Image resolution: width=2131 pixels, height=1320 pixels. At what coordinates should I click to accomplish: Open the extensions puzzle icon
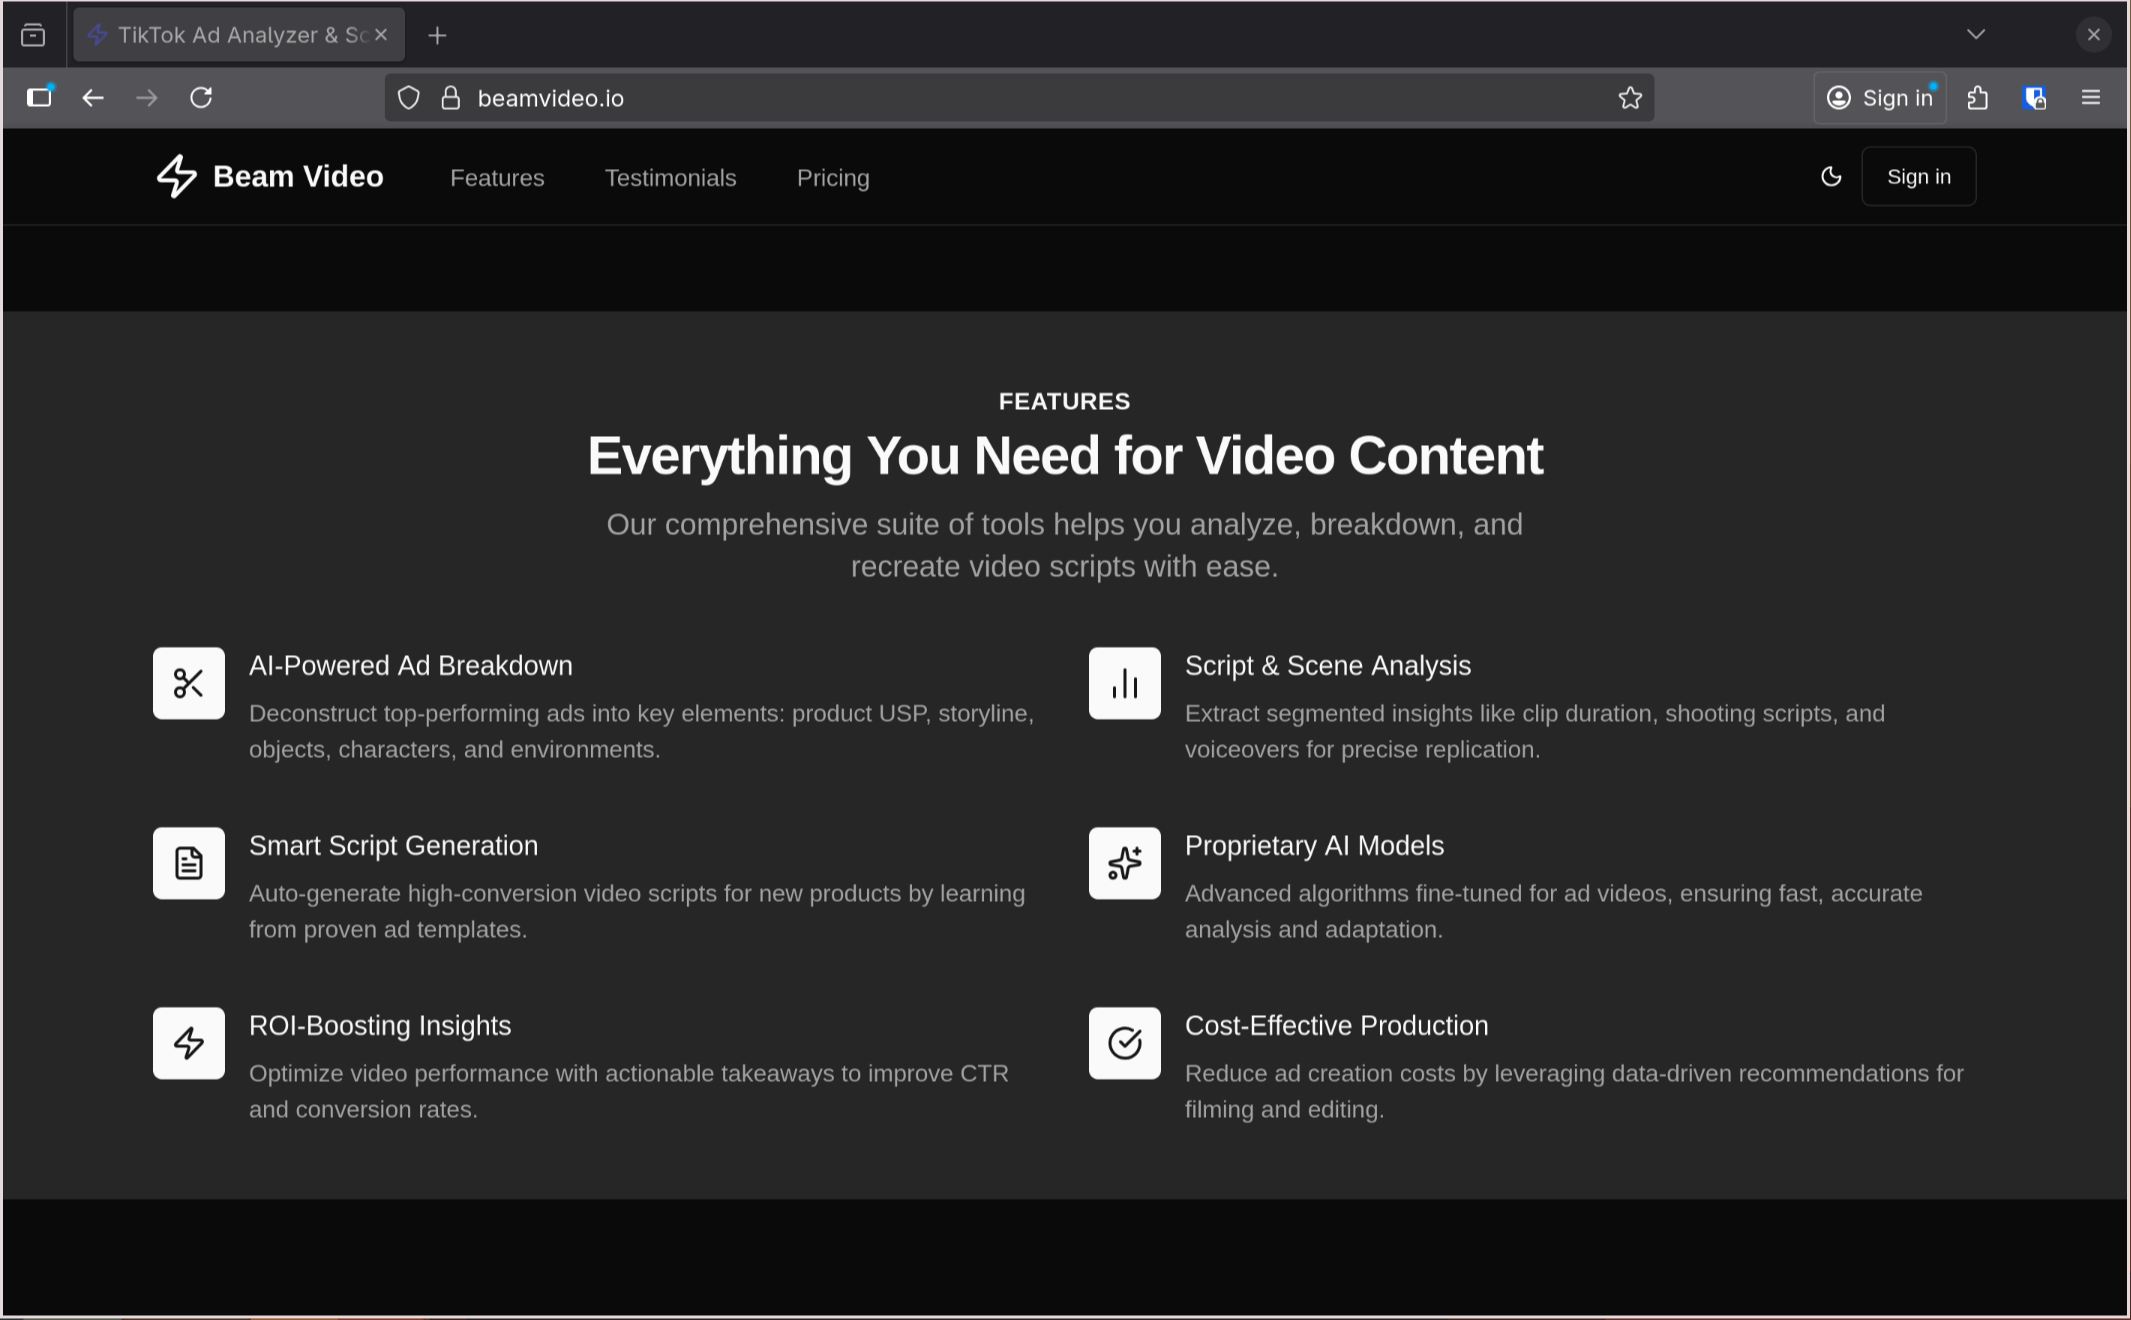[1977, 98]
